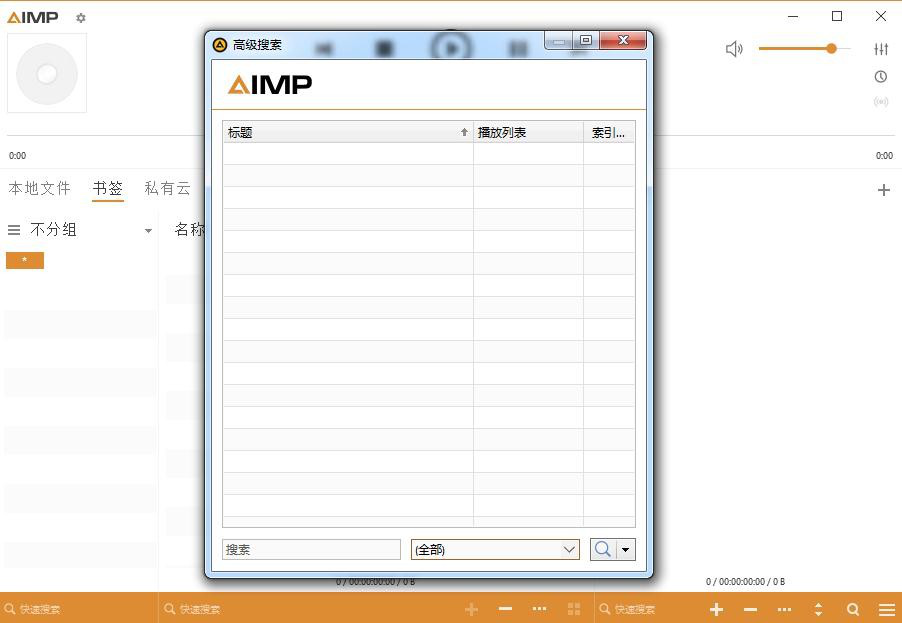Click the remaining time 0:00 label
The width and height of the screenshot is (902, 623).
point(884,155)
